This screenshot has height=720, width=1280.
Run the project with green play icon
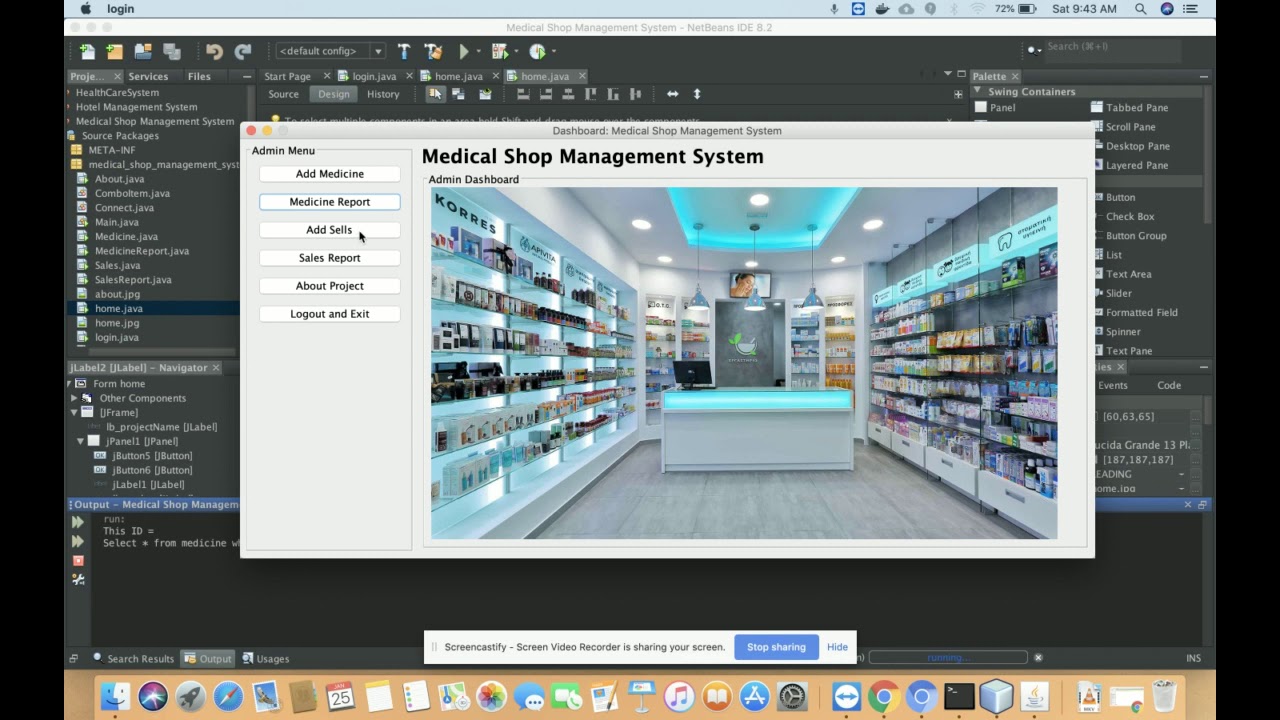click(x=464, y=51)
